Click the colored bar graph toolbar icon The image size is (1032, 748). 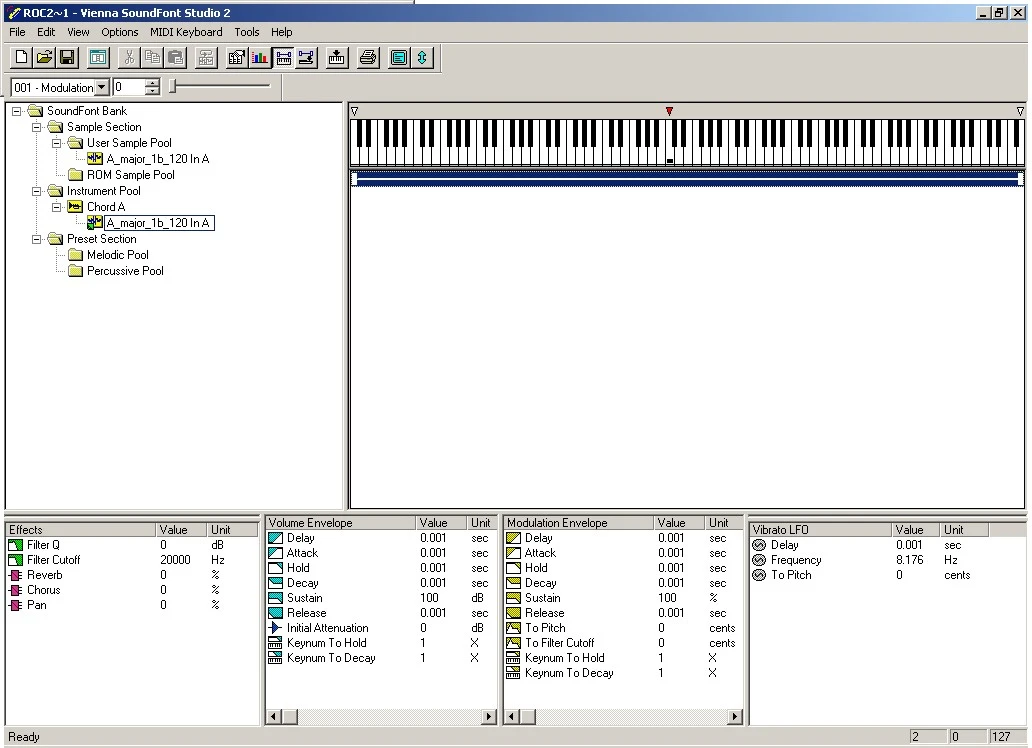click(260, 58)
